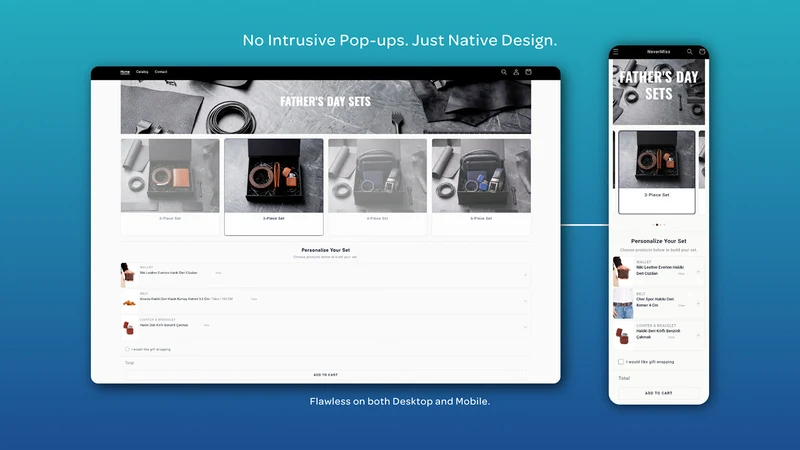The image size is (800, 450).
Task: Tap the mobile ADD TO CART button
Action: pyautogui.click(x=659, y=393)
